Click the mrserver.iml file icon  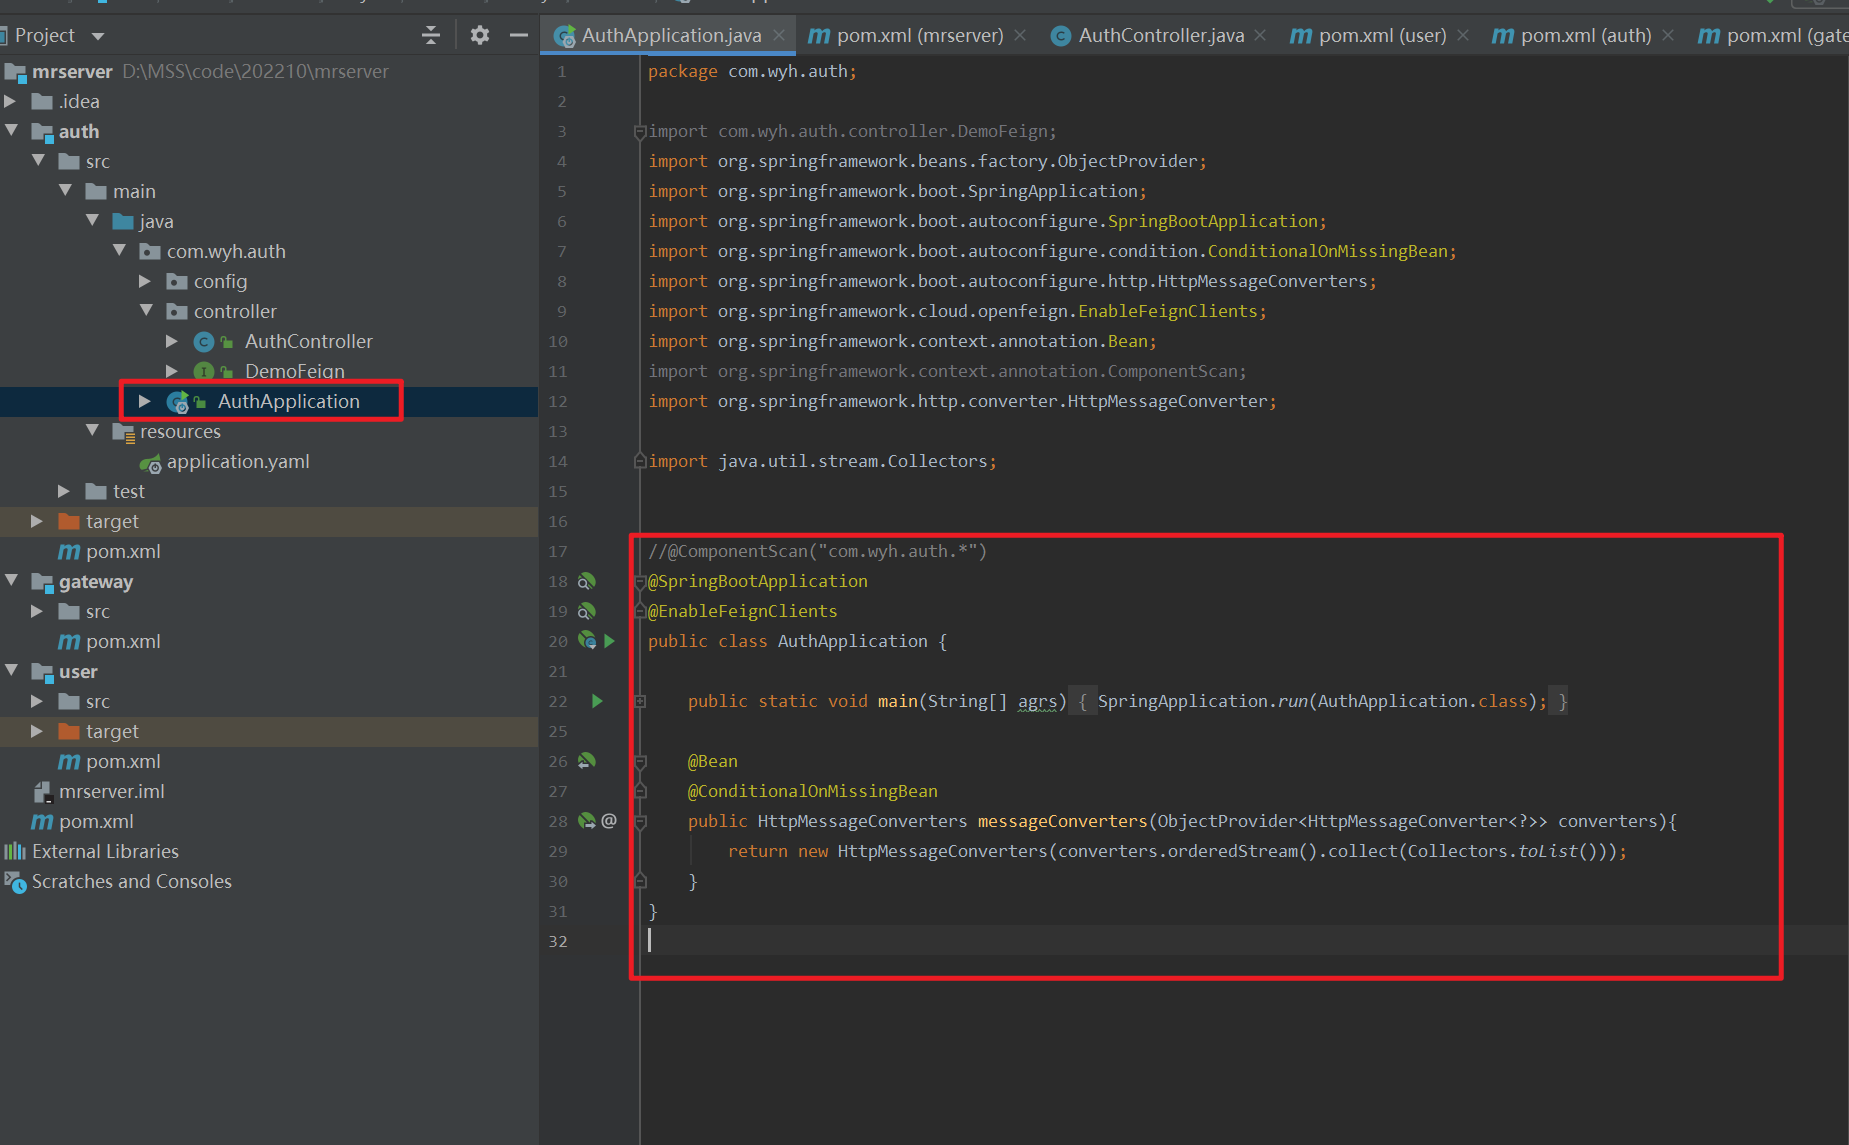pos(43,792)
